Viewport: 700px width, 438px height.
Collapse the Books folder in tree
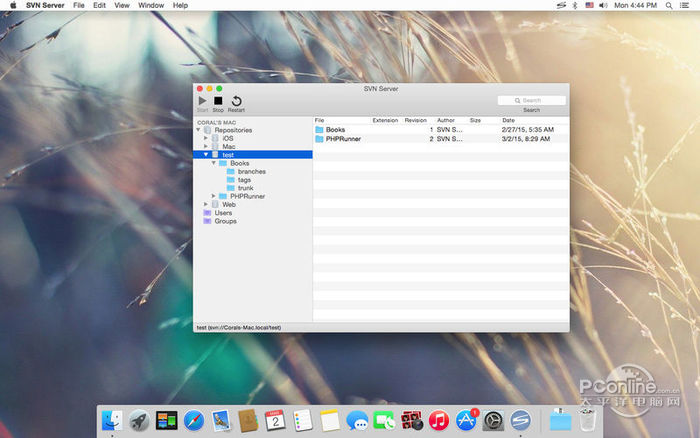(214, 163)
